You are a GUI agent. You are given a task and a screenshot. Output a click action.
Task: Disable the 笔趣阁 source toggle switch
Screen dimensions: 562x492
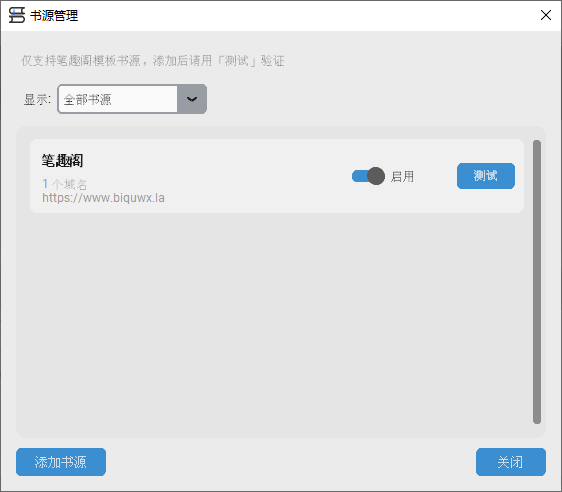pyautogui.click(x=368, y=176)
